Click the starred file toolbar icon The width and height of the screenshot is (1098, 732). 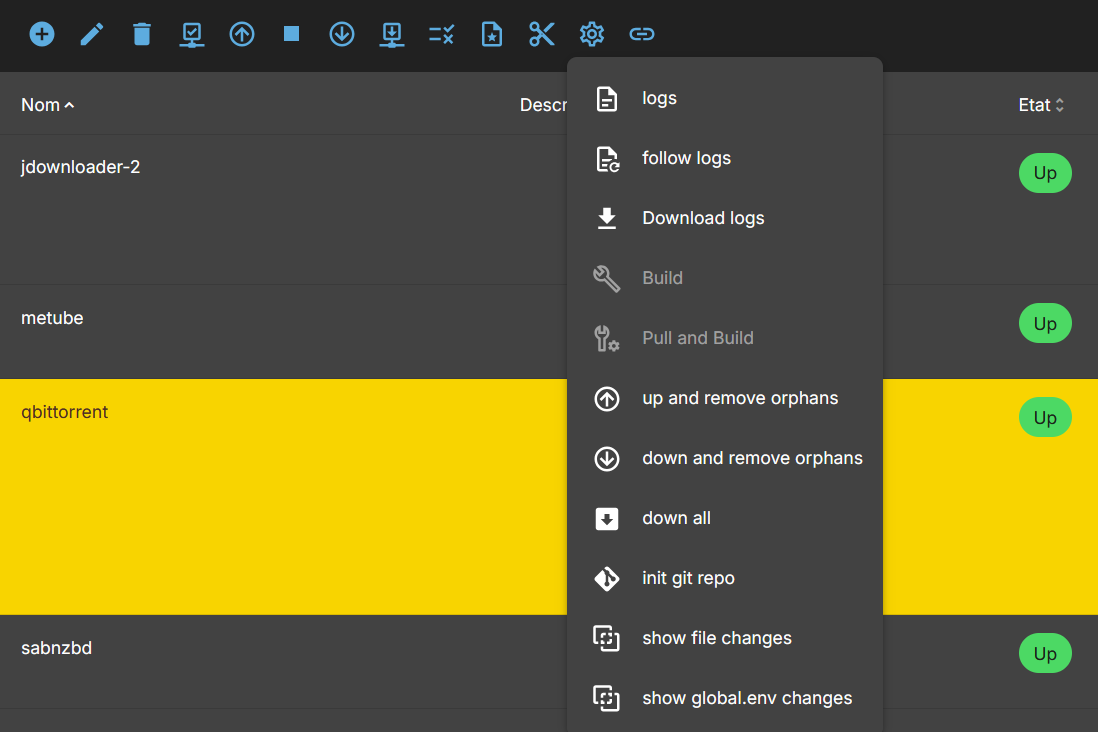[492, 34]
